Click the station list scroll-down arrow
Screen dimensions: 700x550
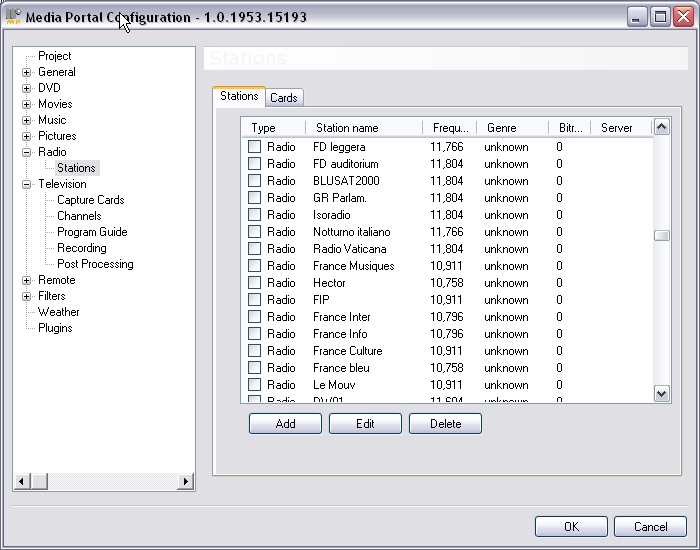point(662,393)
